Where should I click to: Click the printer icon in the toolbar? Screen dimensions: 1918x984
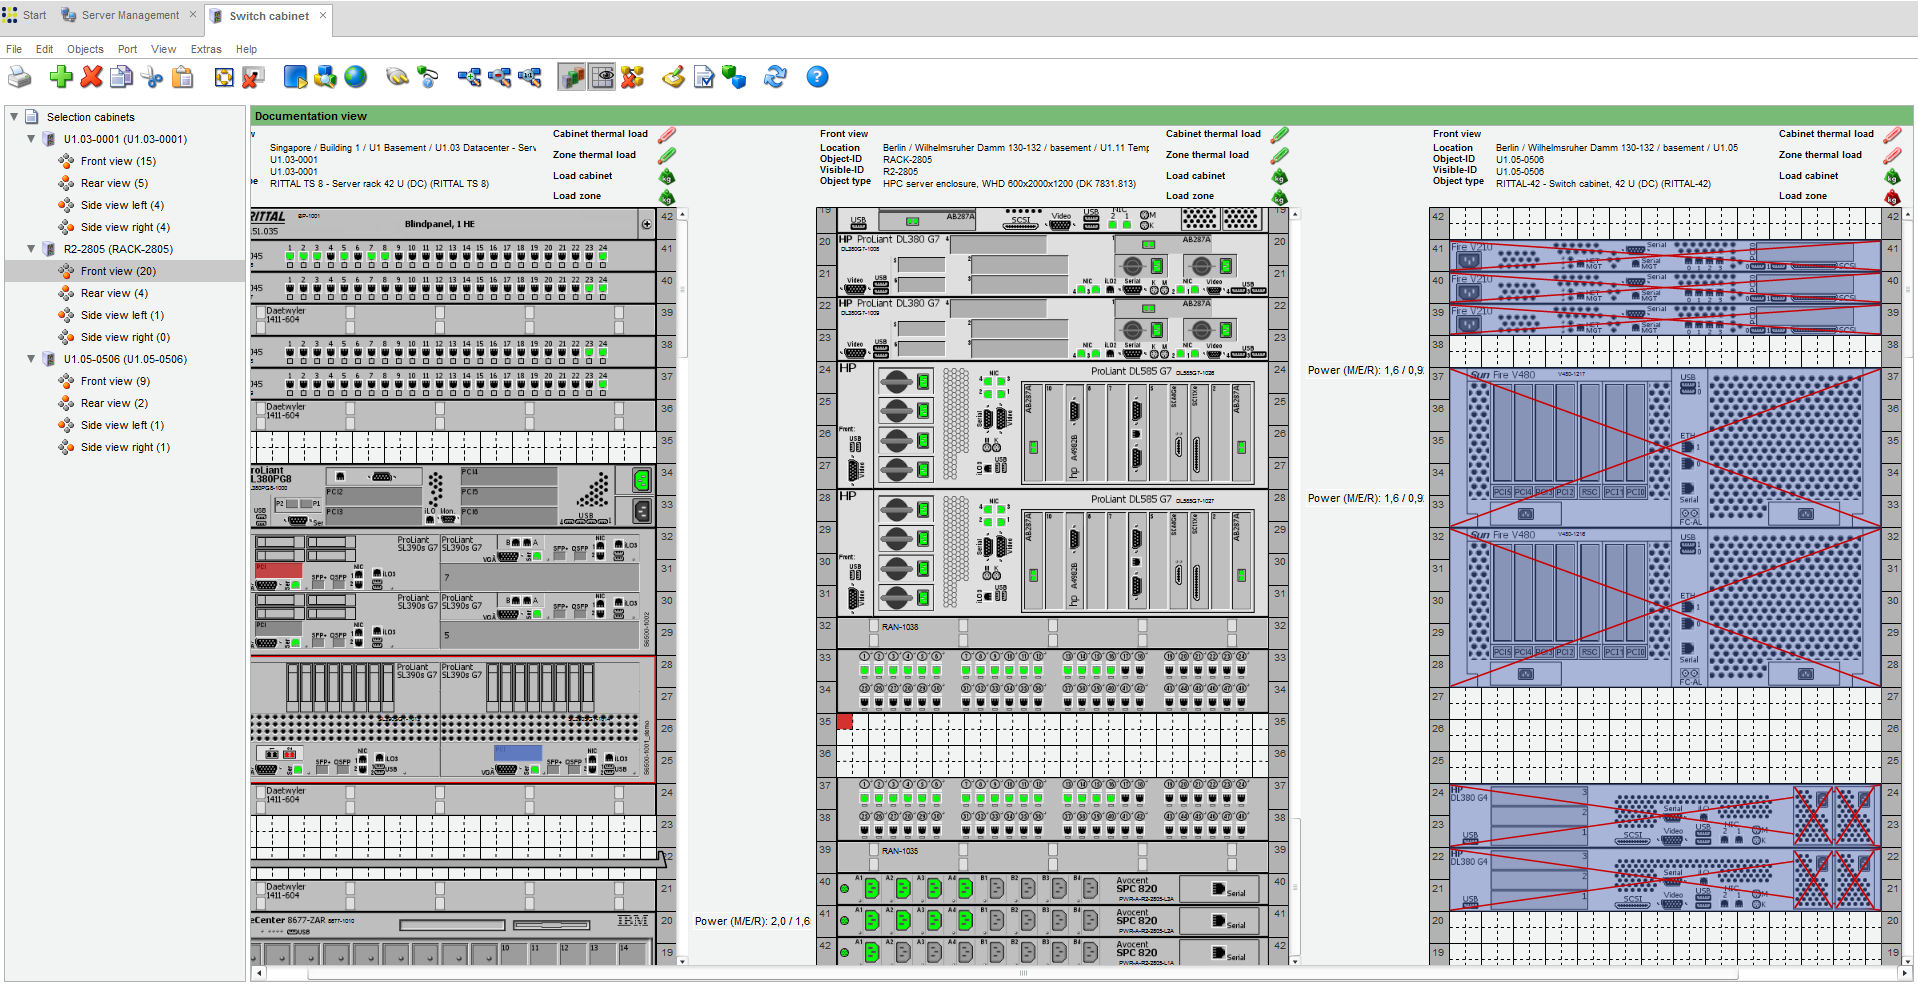coord(19,77)
